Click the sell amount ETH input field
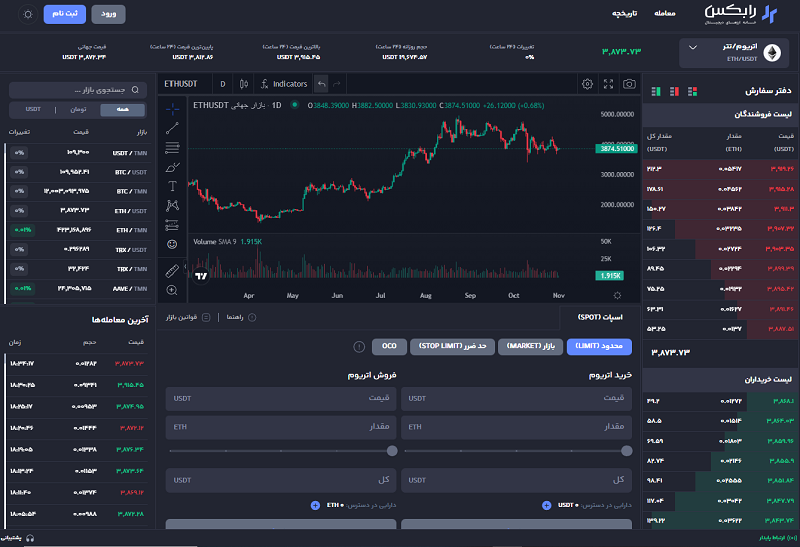 click(281, 427)
